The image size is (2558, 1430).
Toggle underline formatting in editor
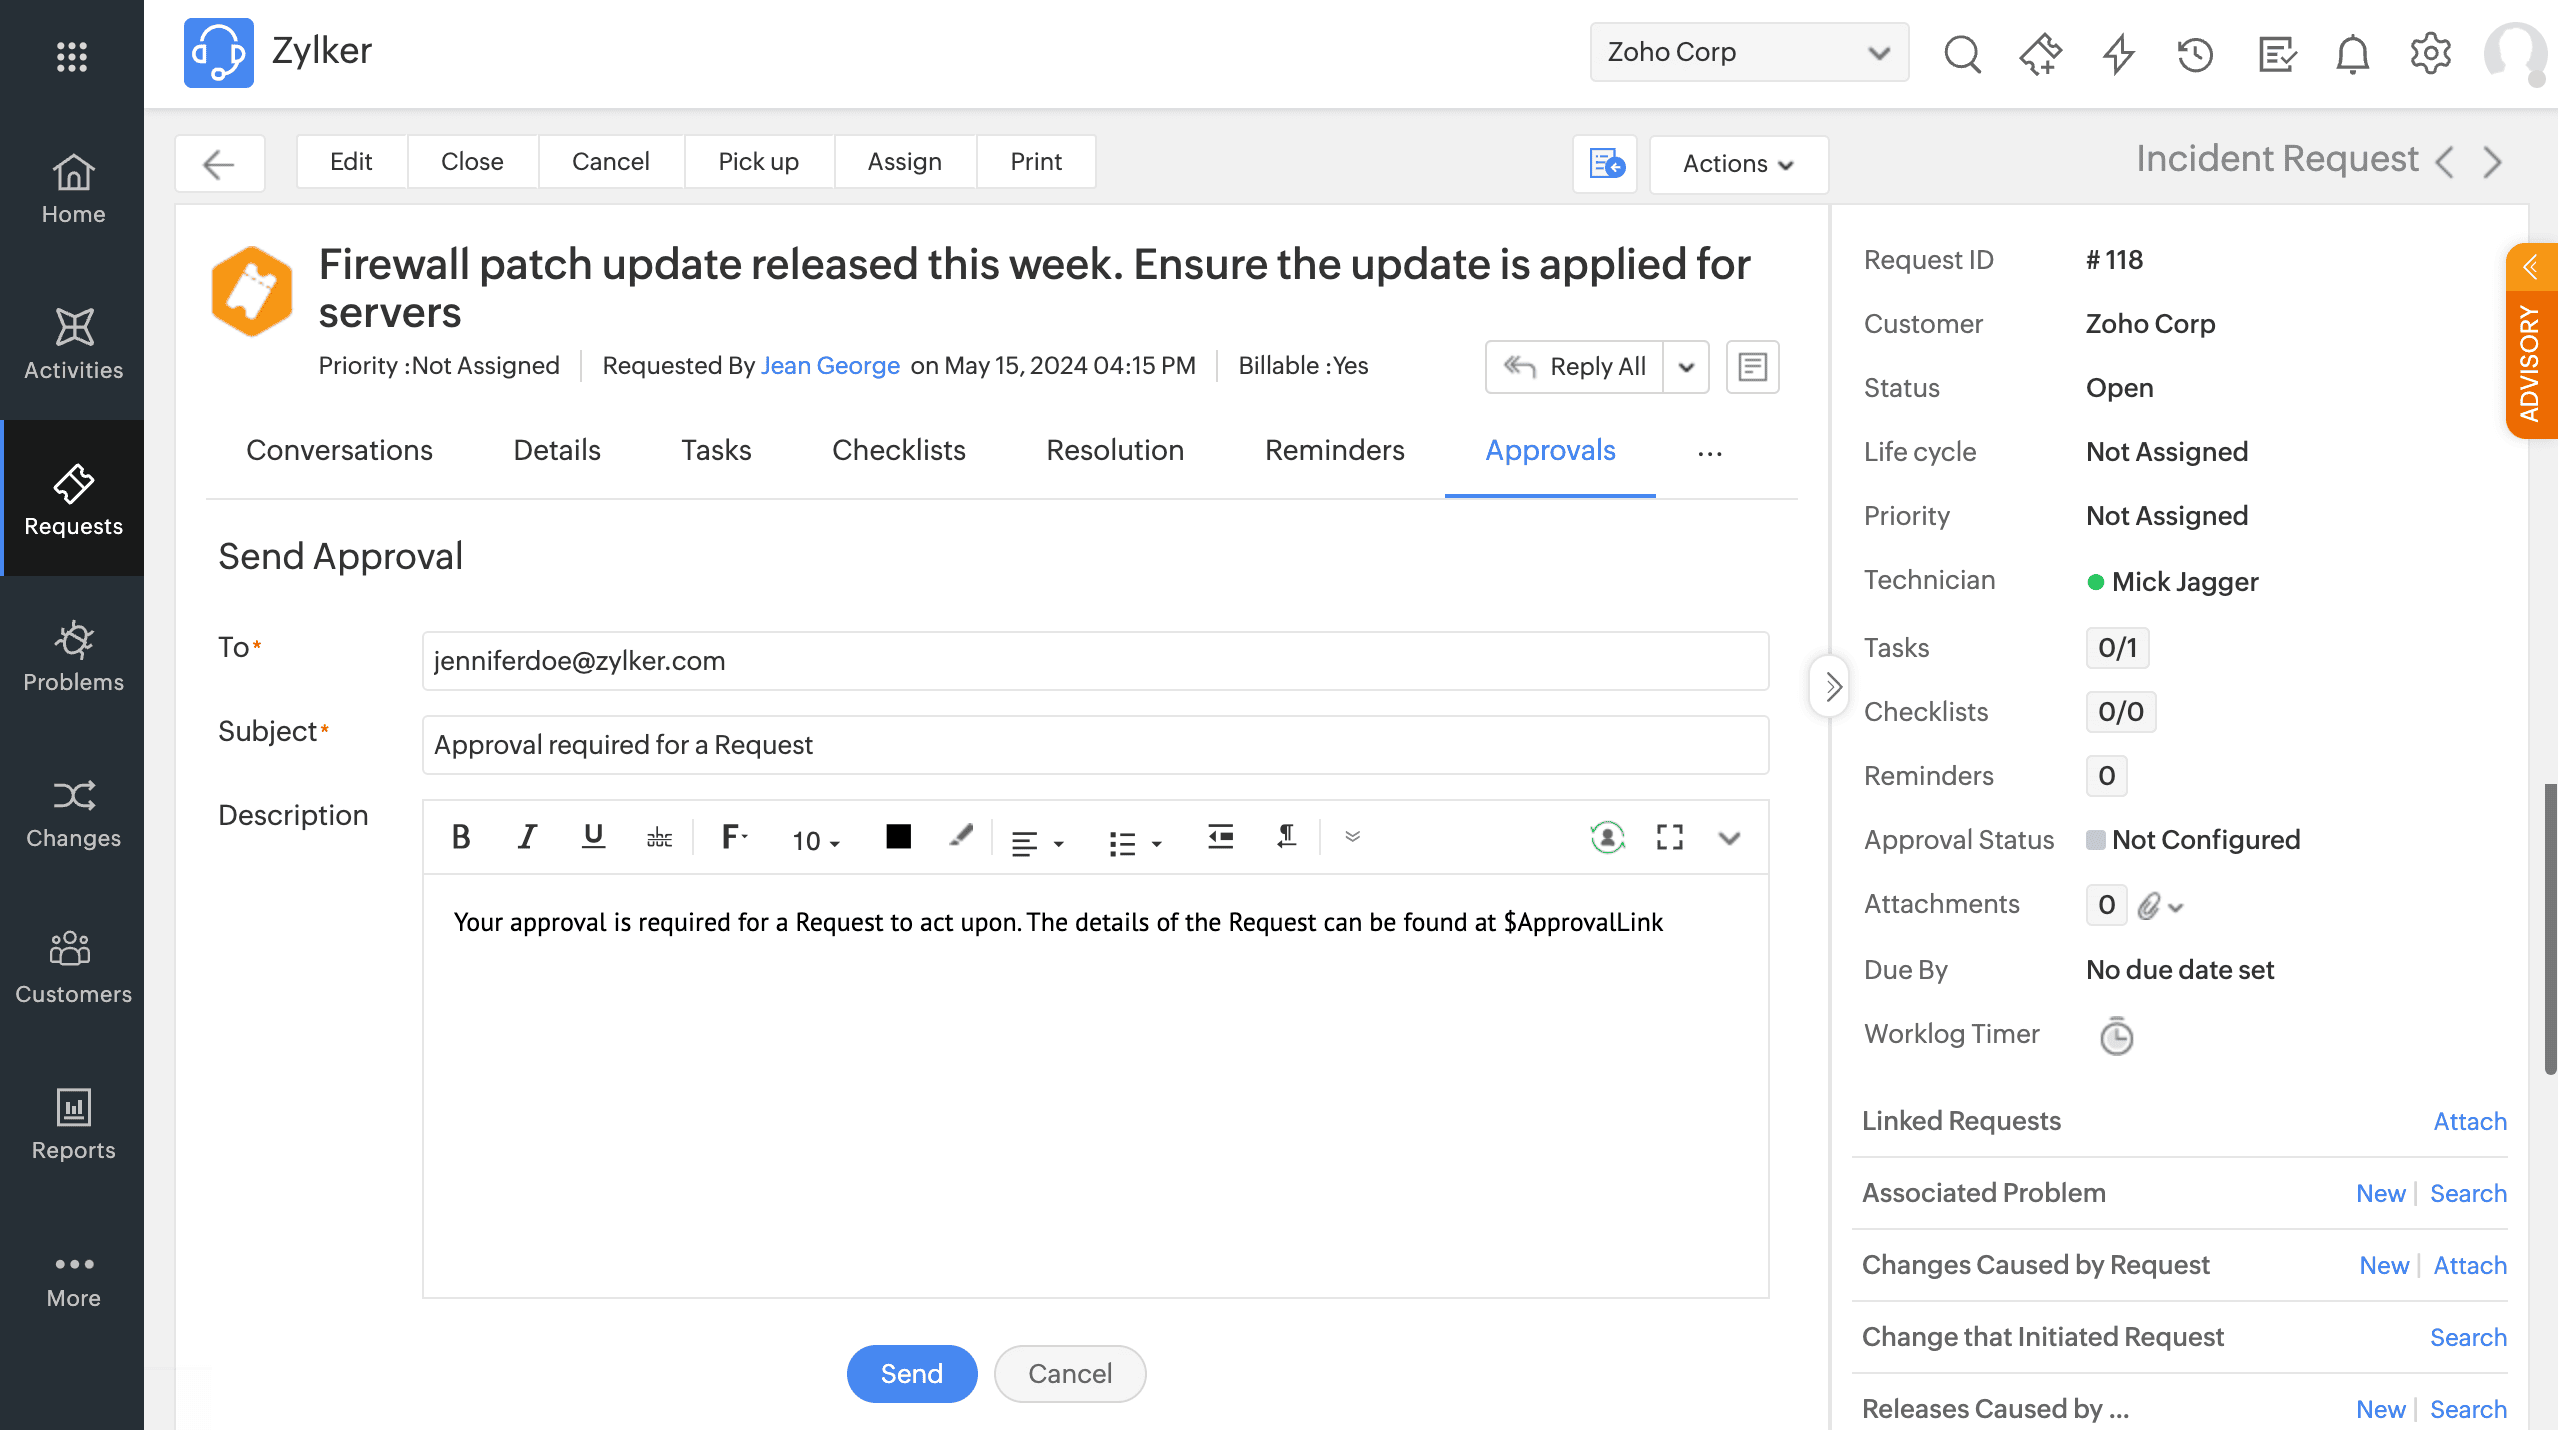593,837
